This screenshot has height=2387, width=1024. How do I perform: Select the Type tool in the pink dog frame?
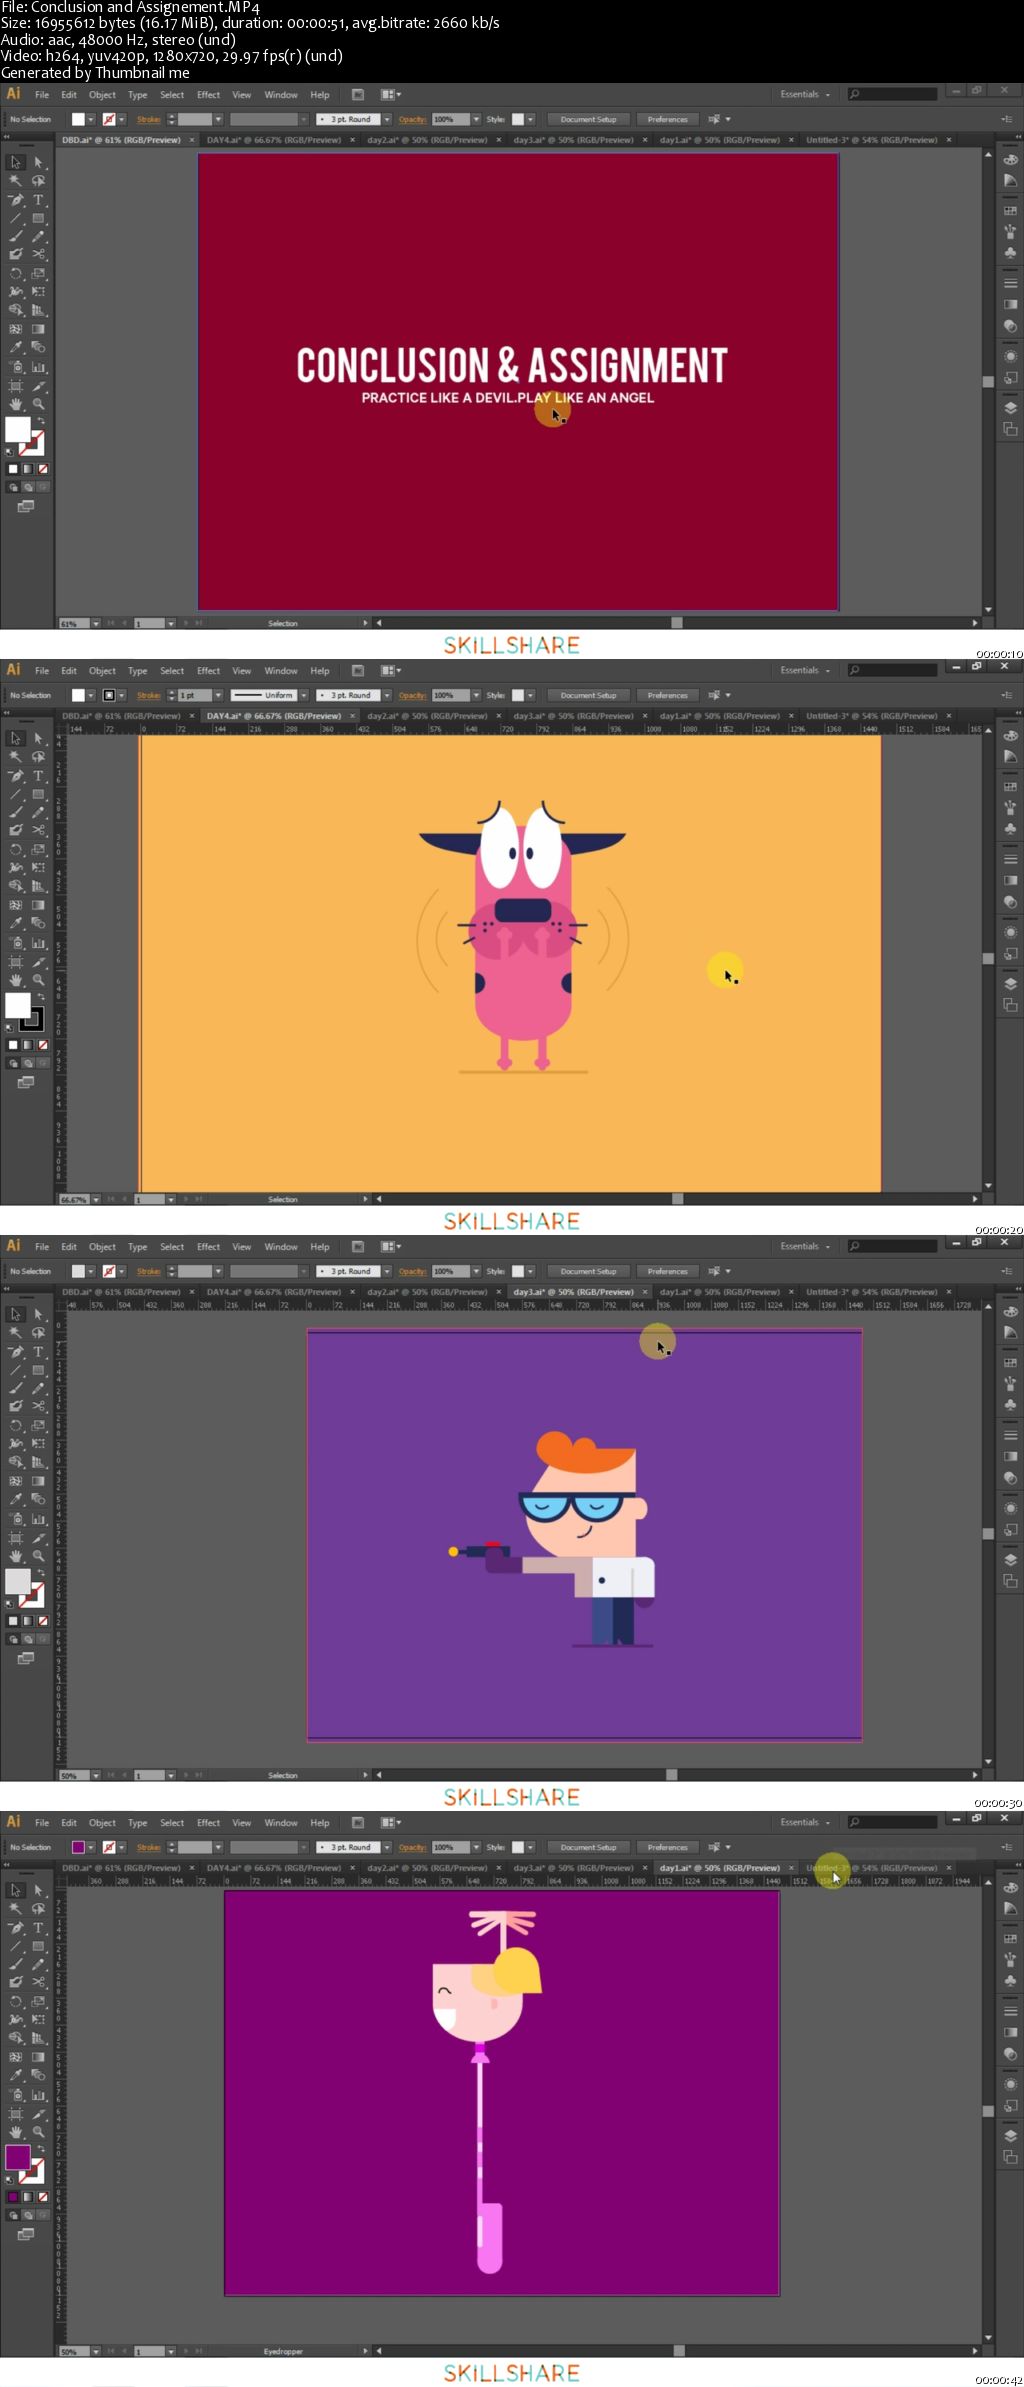tap(38, 776)
